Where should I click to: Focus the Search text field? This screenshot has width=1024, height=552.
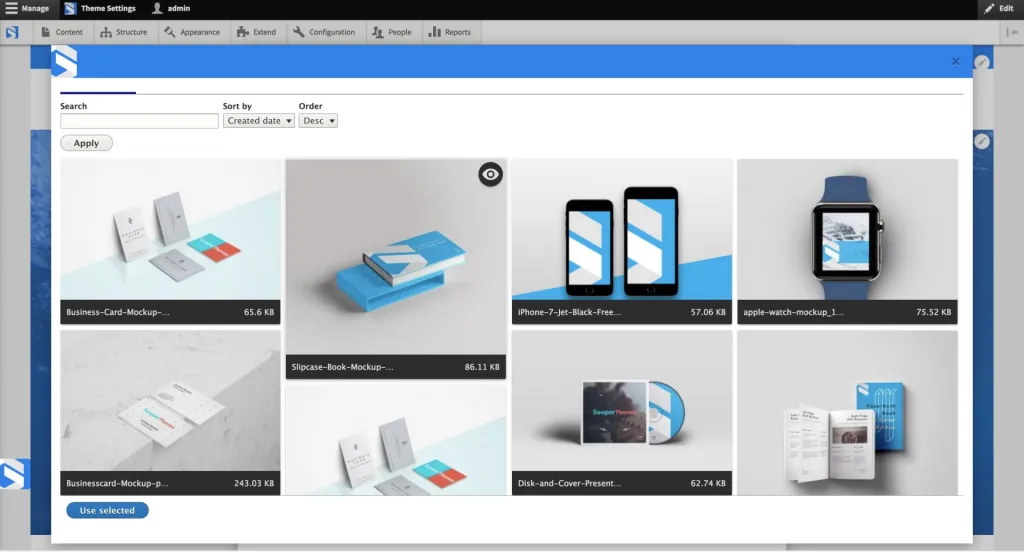[139, 121]
